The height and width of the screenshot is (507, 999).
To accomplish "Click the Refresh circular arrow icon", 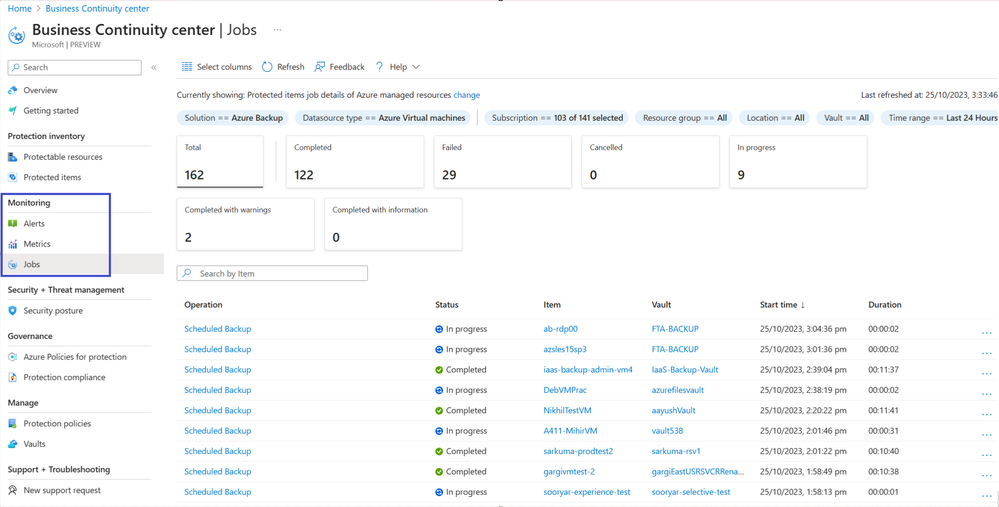I will pos(268,67).
